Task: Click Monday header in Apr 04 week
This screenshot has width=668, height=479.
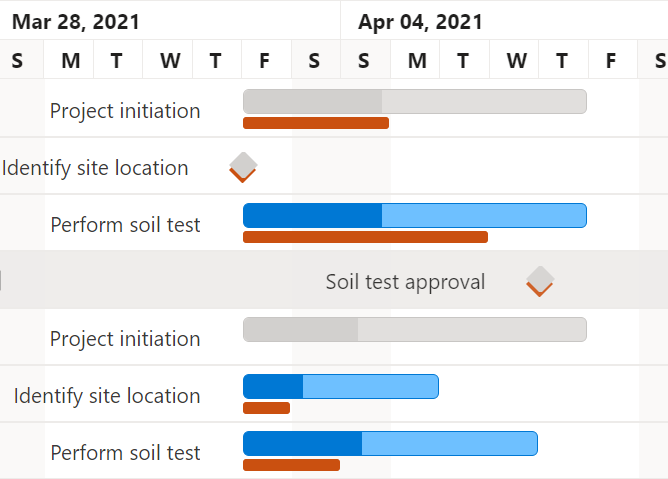Action: coord(416,61)
